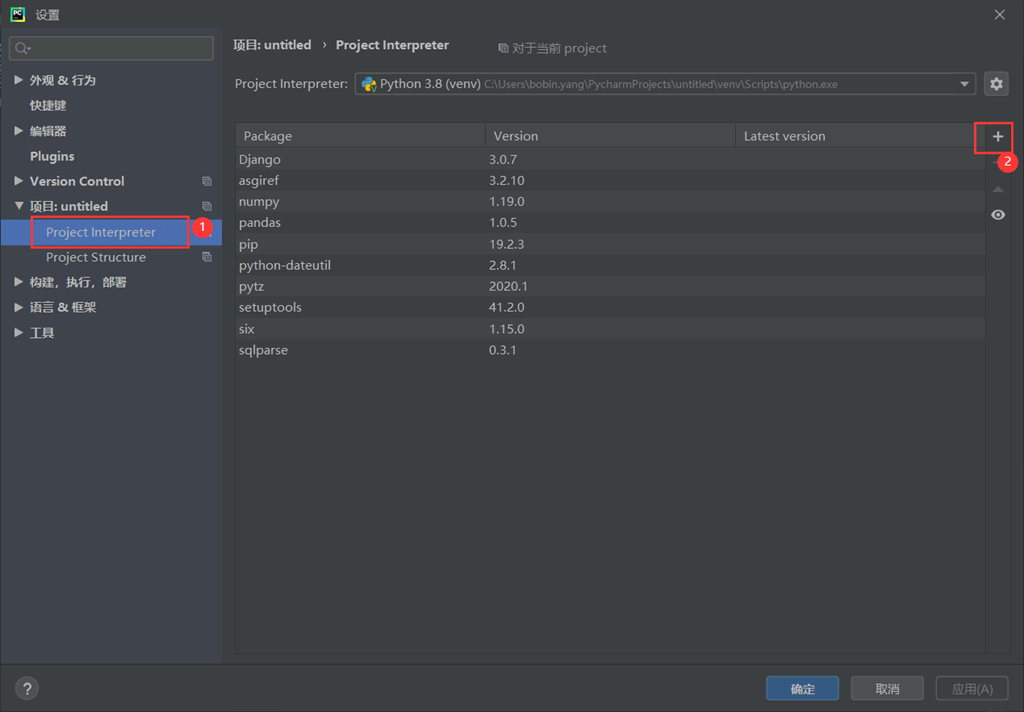
Task: Open the Project Interpreter dropdown arrow
Action: 964,84
